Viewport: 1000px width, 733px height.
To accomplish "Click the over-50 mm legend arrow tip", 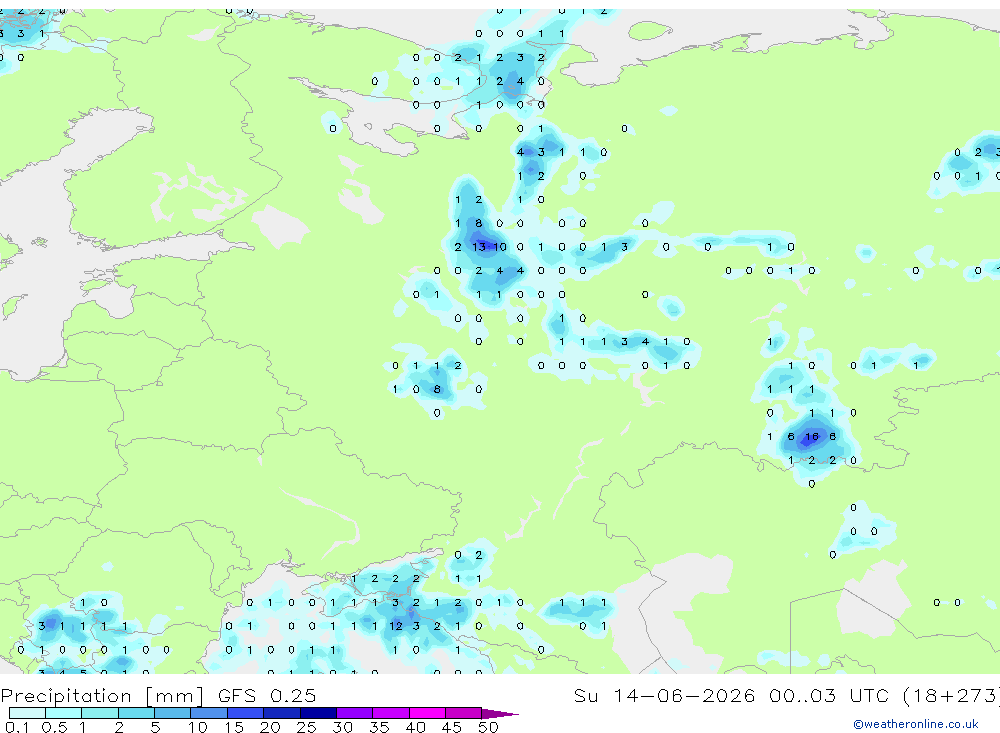I will click(x=500, y=714).
